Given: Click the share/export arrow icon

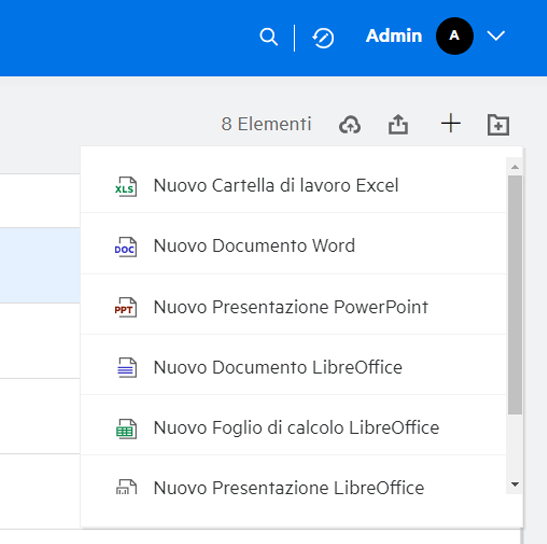Looking at the screenshot, I should pos(398,124).
